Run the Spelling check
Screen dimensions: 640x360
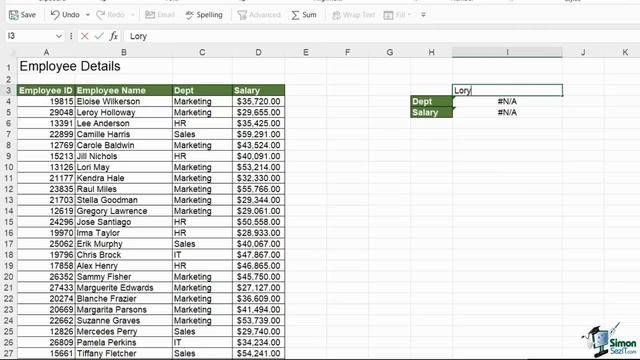[204, 15]
